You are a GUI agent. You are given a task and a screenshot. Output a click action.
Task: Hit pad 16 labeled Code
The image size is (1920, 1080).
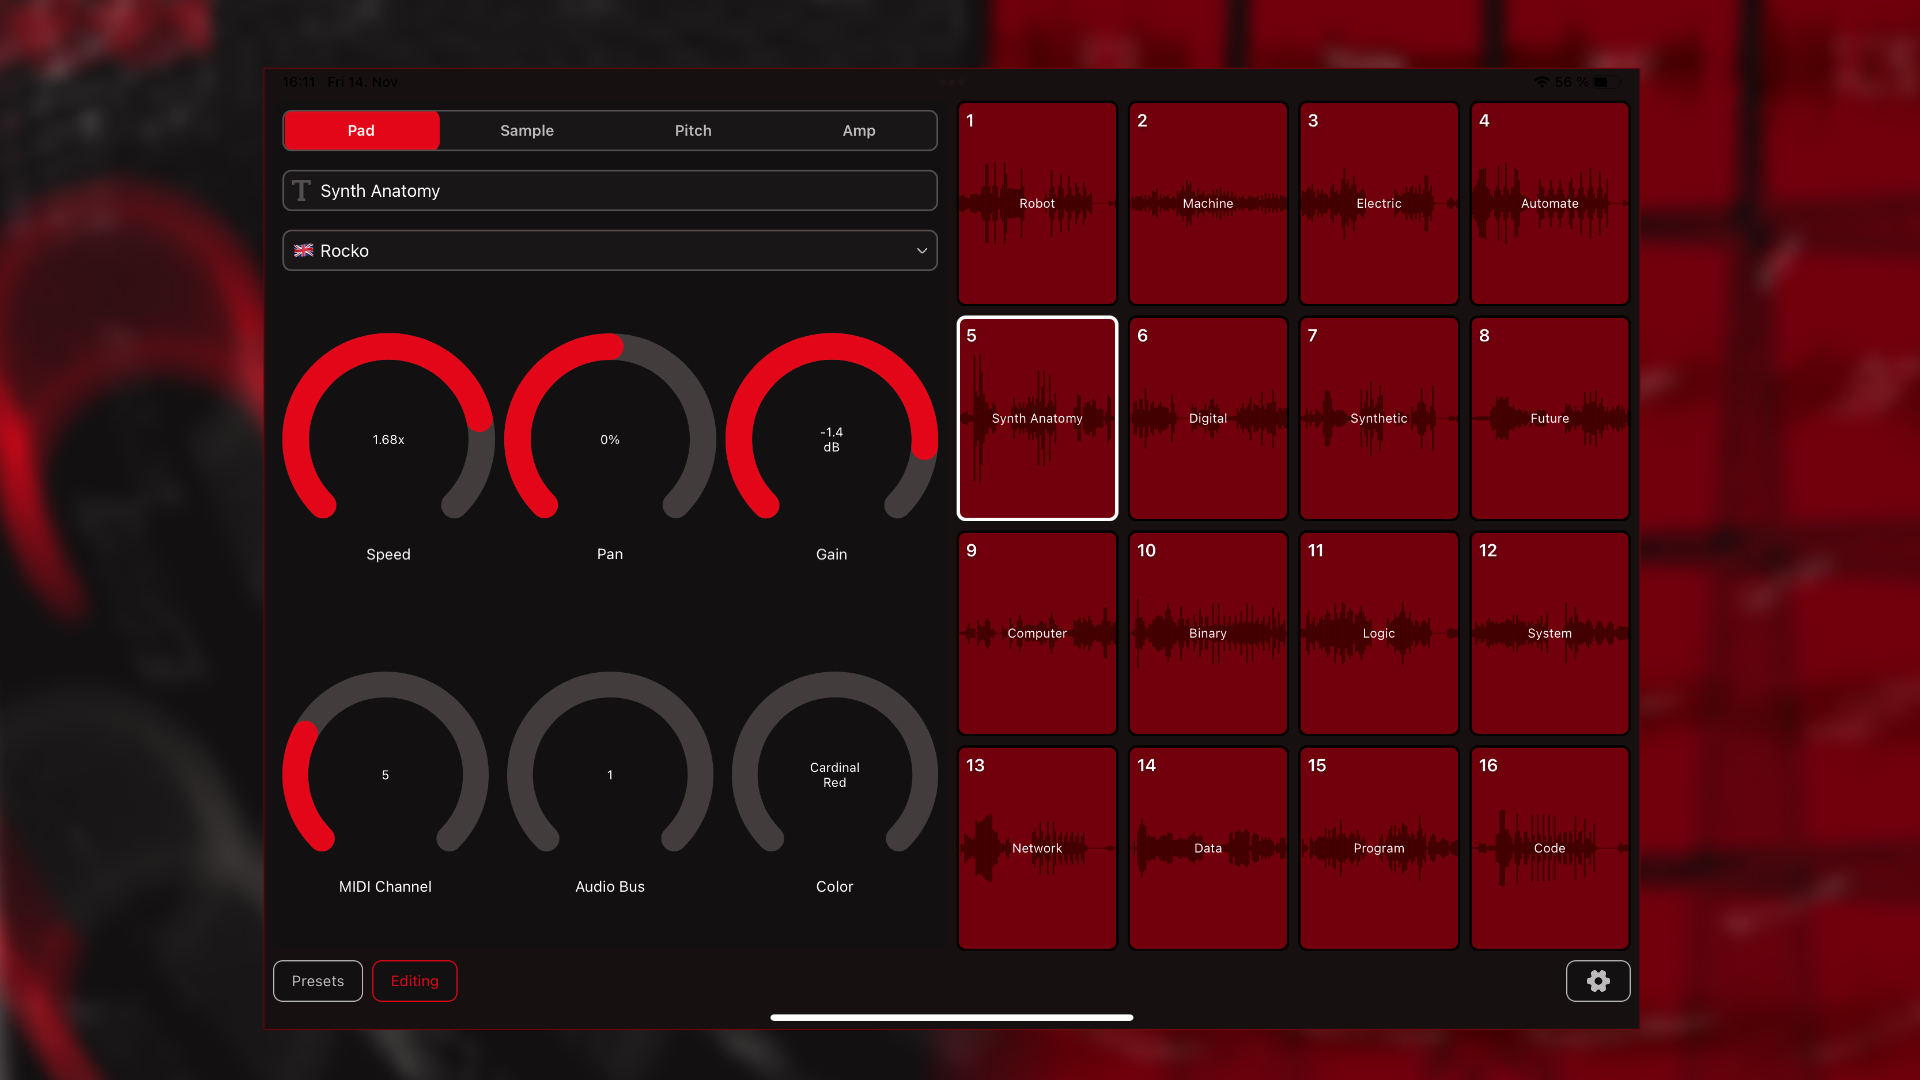[x=1549, y=848]
